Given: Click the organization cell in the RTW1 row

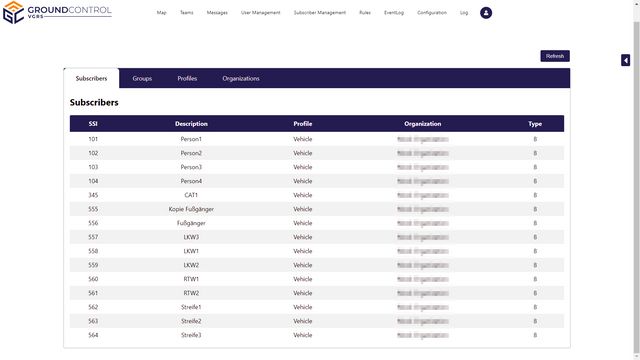Looking at the screenshot, I should pos(423,279).
